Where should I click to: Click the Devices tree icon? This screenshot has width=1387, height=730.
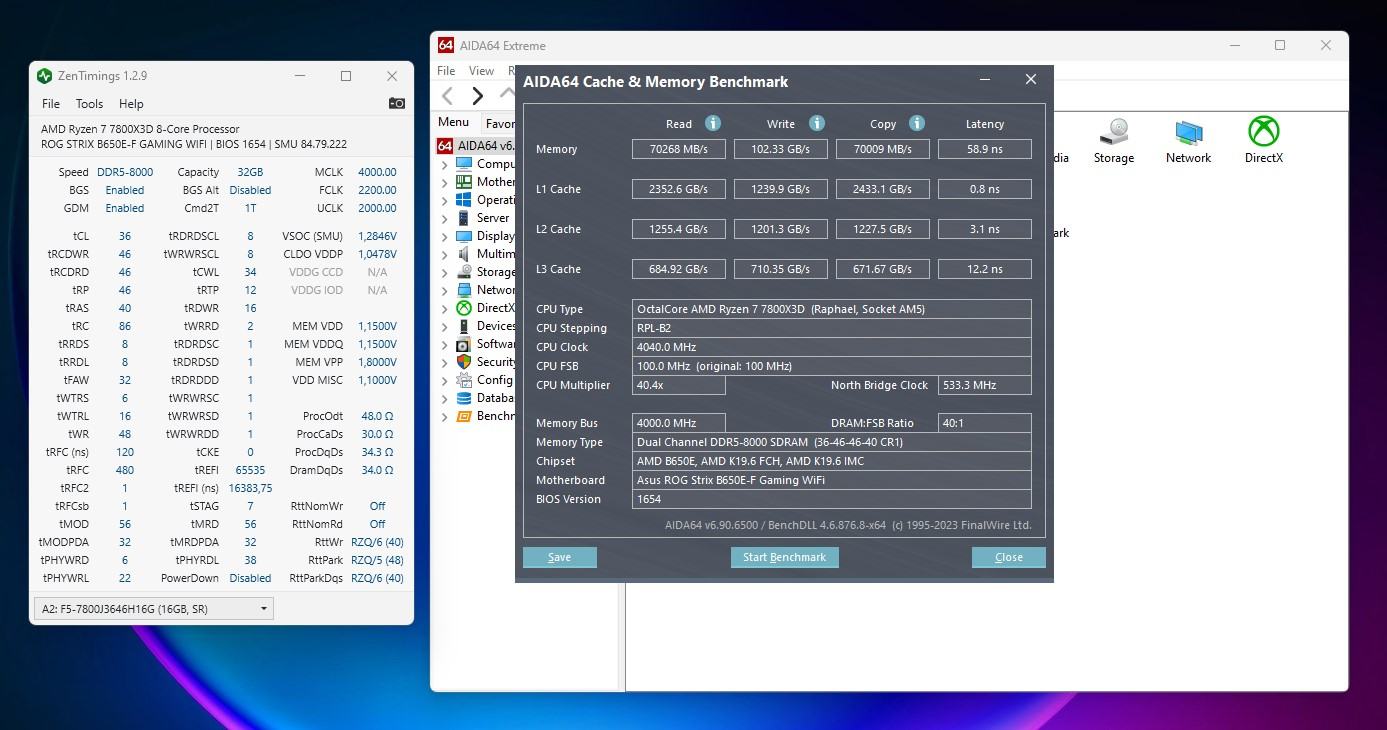click(464, 326)
